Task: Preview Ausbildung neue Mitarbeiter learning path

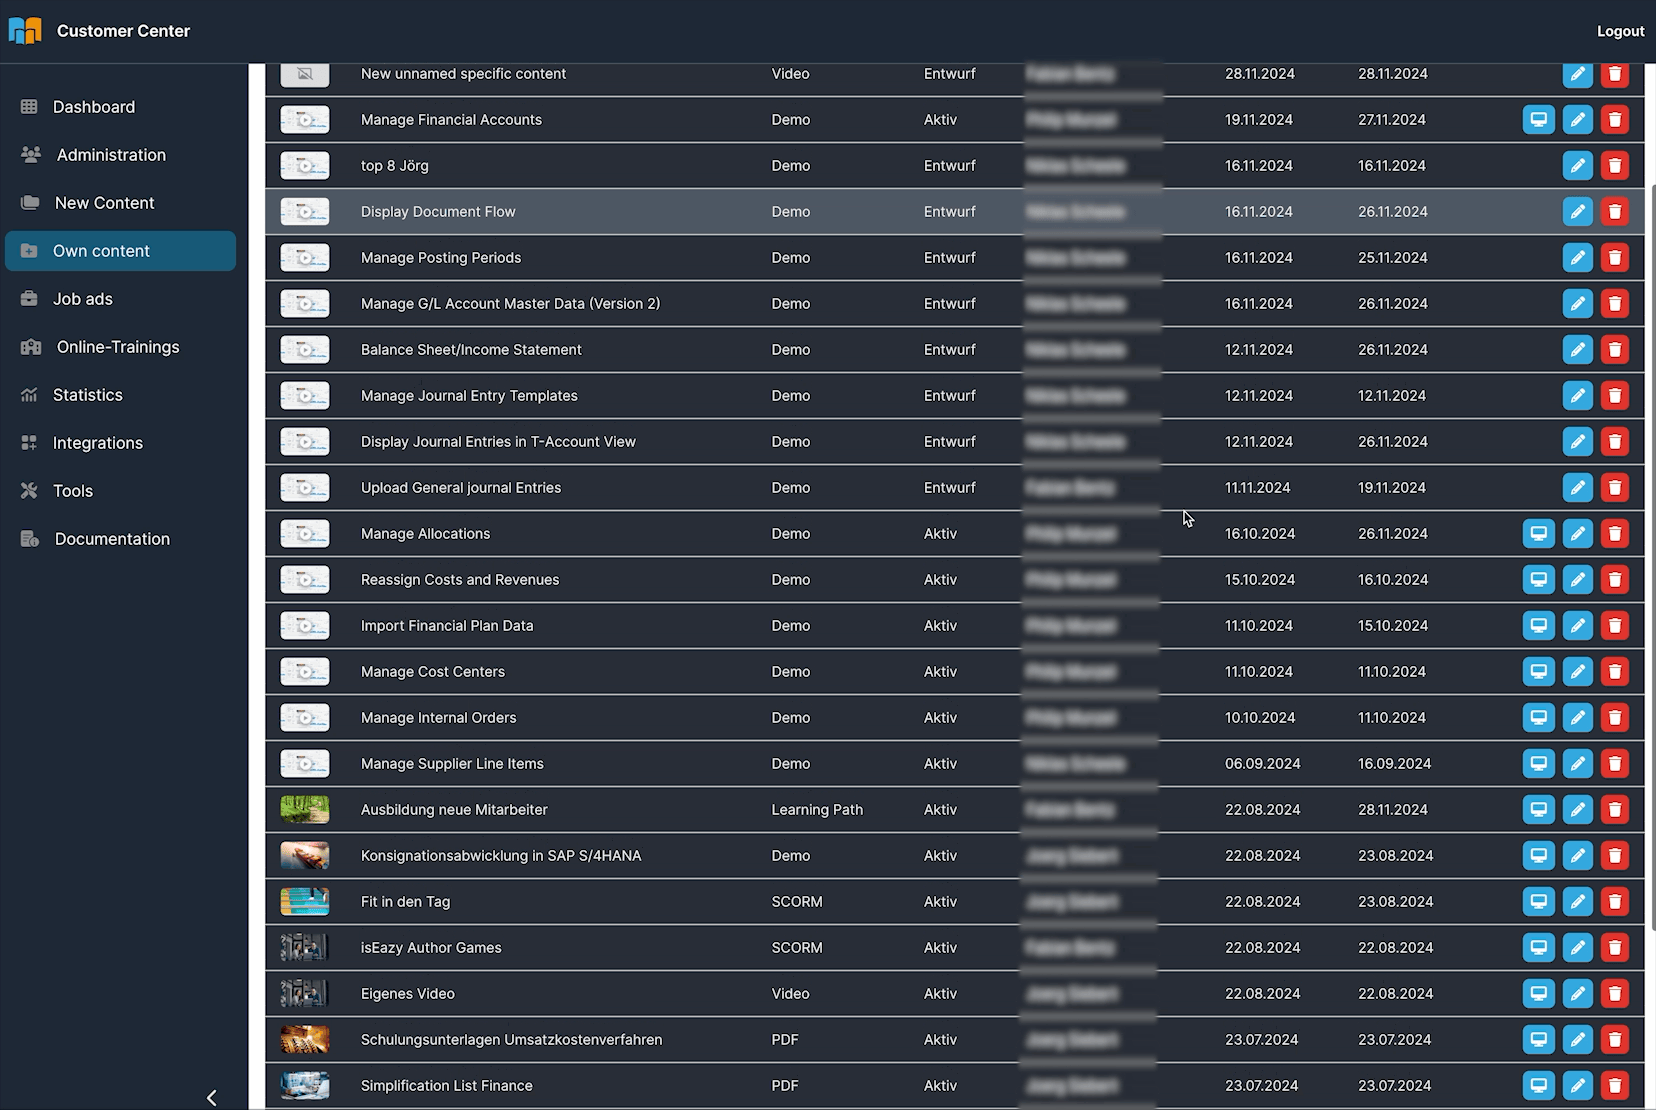Action: tap(1538, 810)
